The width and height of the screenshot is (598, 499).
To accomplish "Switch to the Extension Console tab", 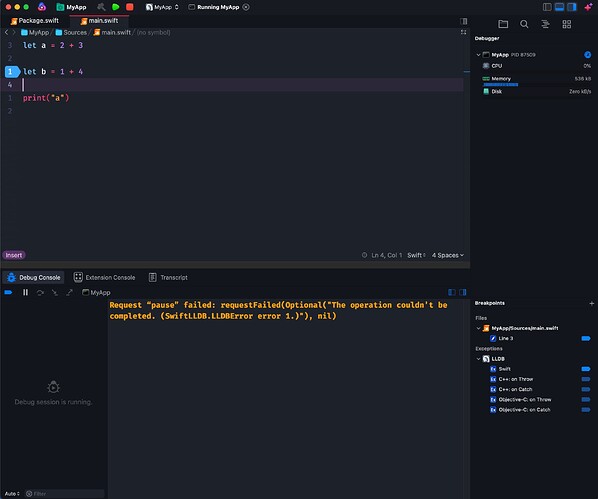I will point(104,277).
